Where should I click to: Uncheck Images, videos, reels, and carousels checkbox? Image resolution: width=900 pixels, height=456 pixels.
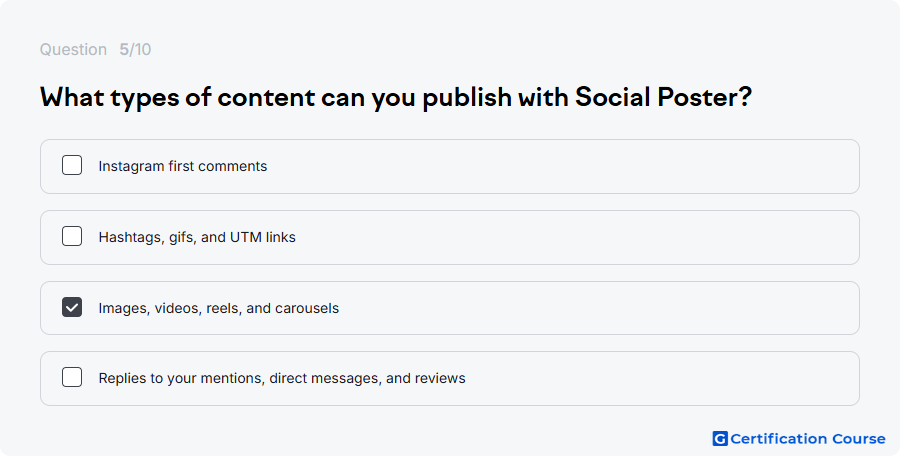pyautogui.click(x=72, y=307)
